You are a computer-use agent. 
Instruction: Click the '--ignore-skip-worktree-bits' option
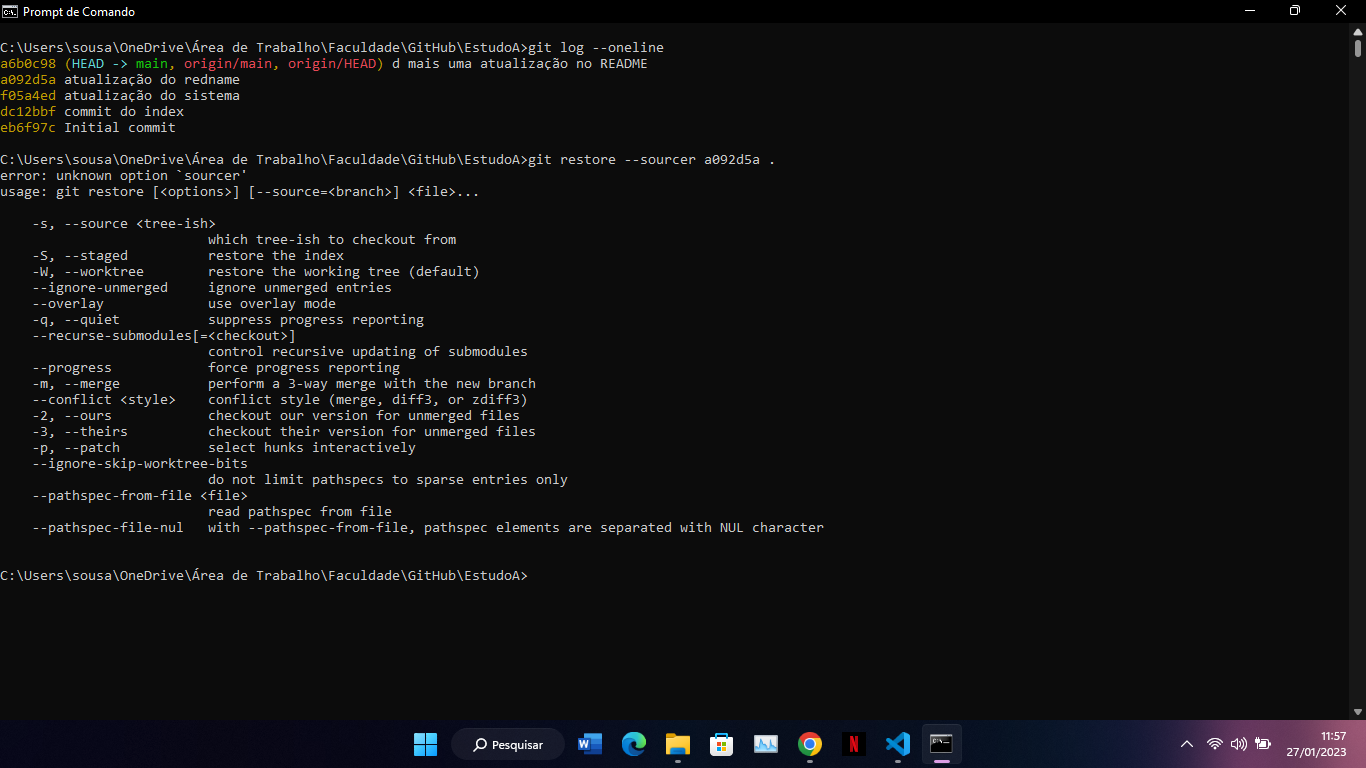click(140, 464)
